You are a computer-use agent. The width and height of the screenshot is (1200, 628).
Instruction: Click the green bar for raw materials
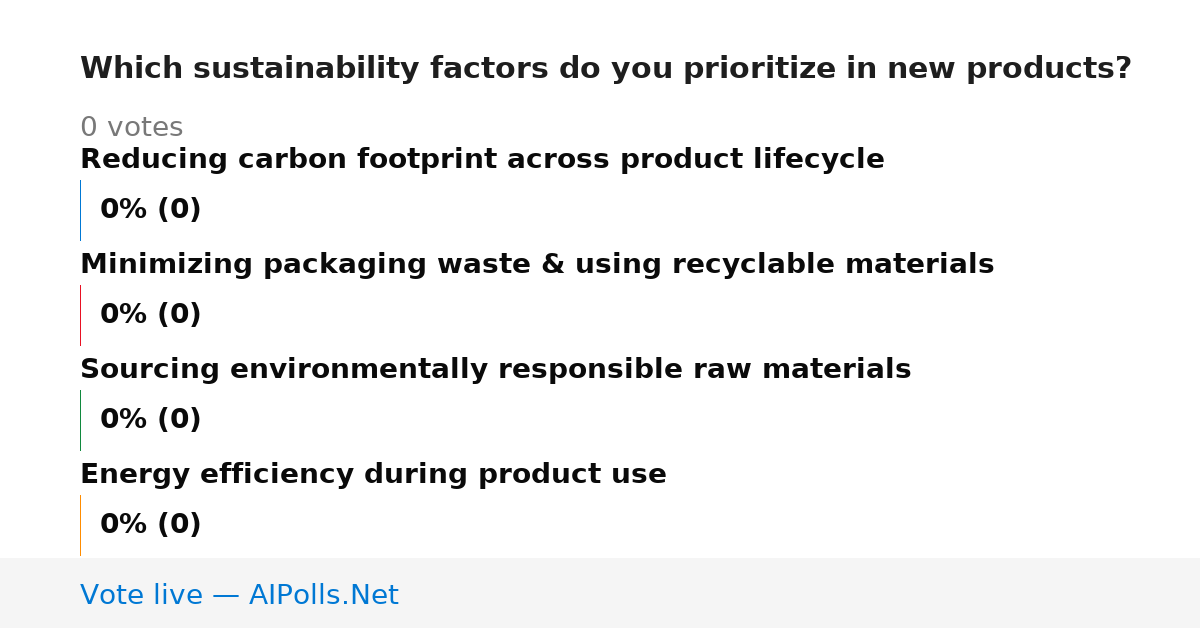point(80,420)
